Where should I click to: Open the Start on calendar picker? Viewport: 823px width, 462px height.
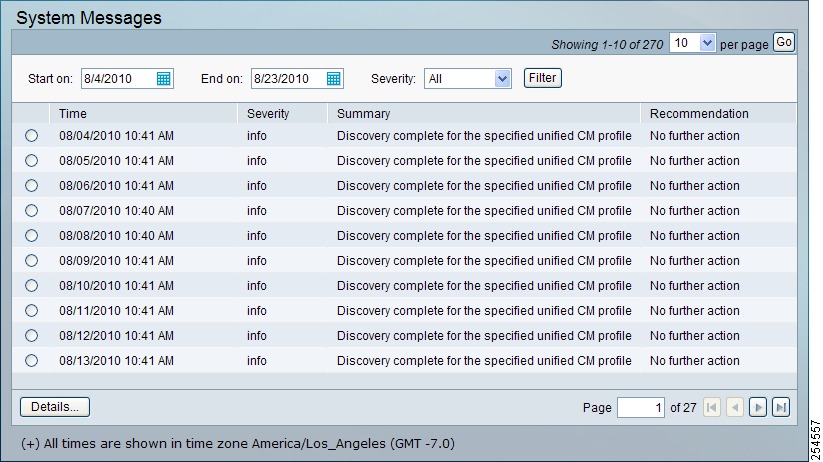164,79
